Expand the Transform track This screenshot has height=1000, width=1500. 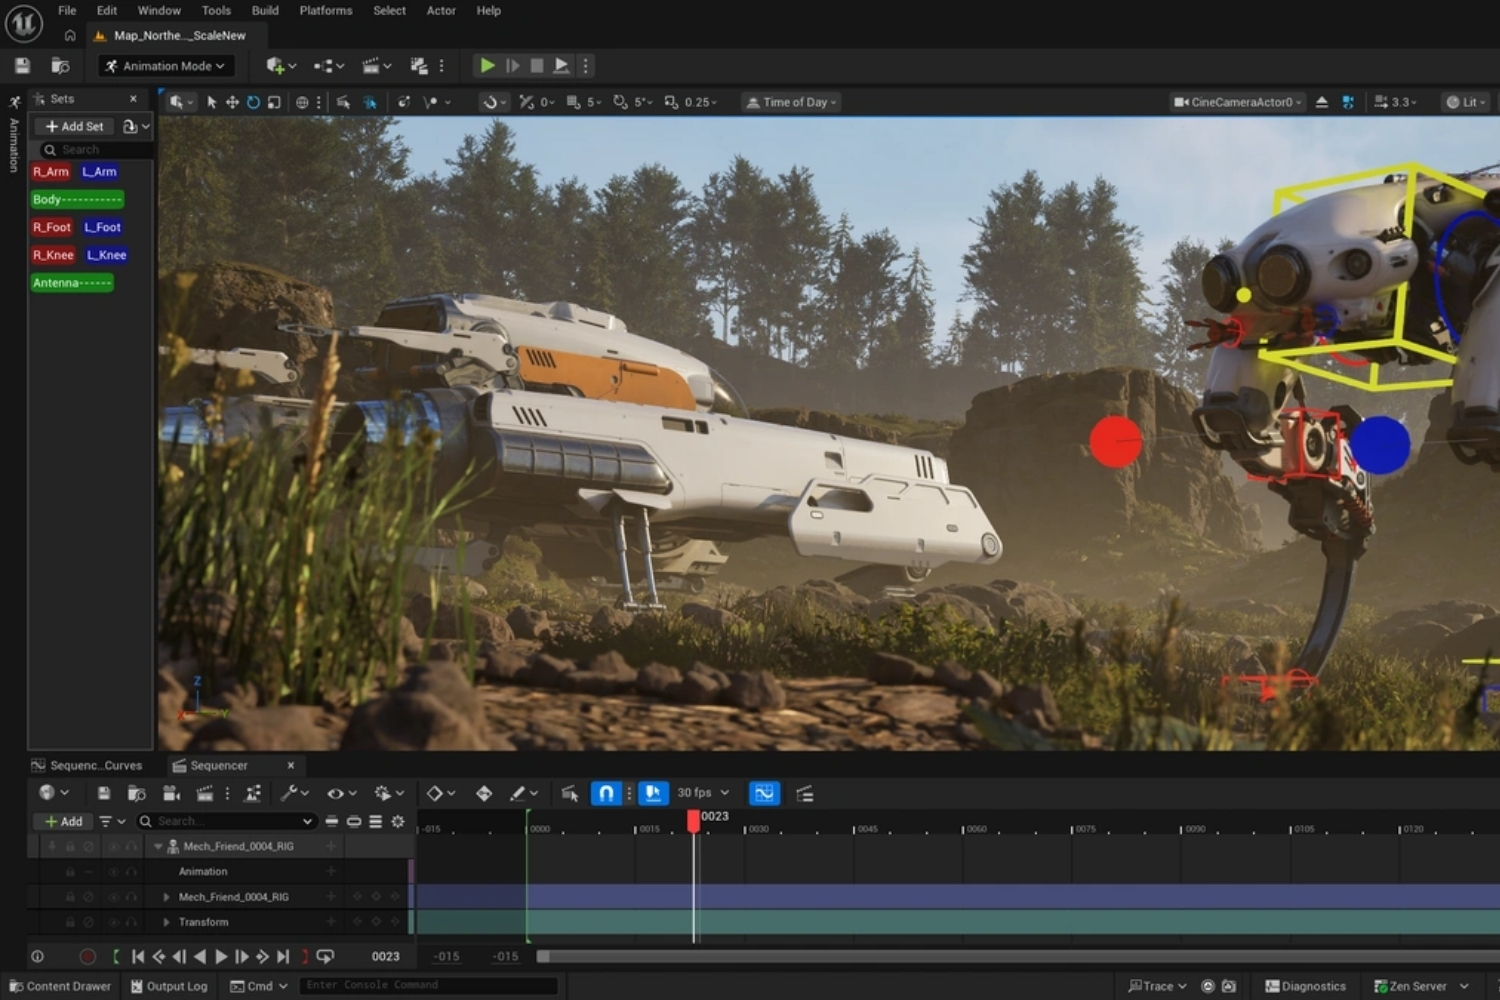click(x=166, y=922)
